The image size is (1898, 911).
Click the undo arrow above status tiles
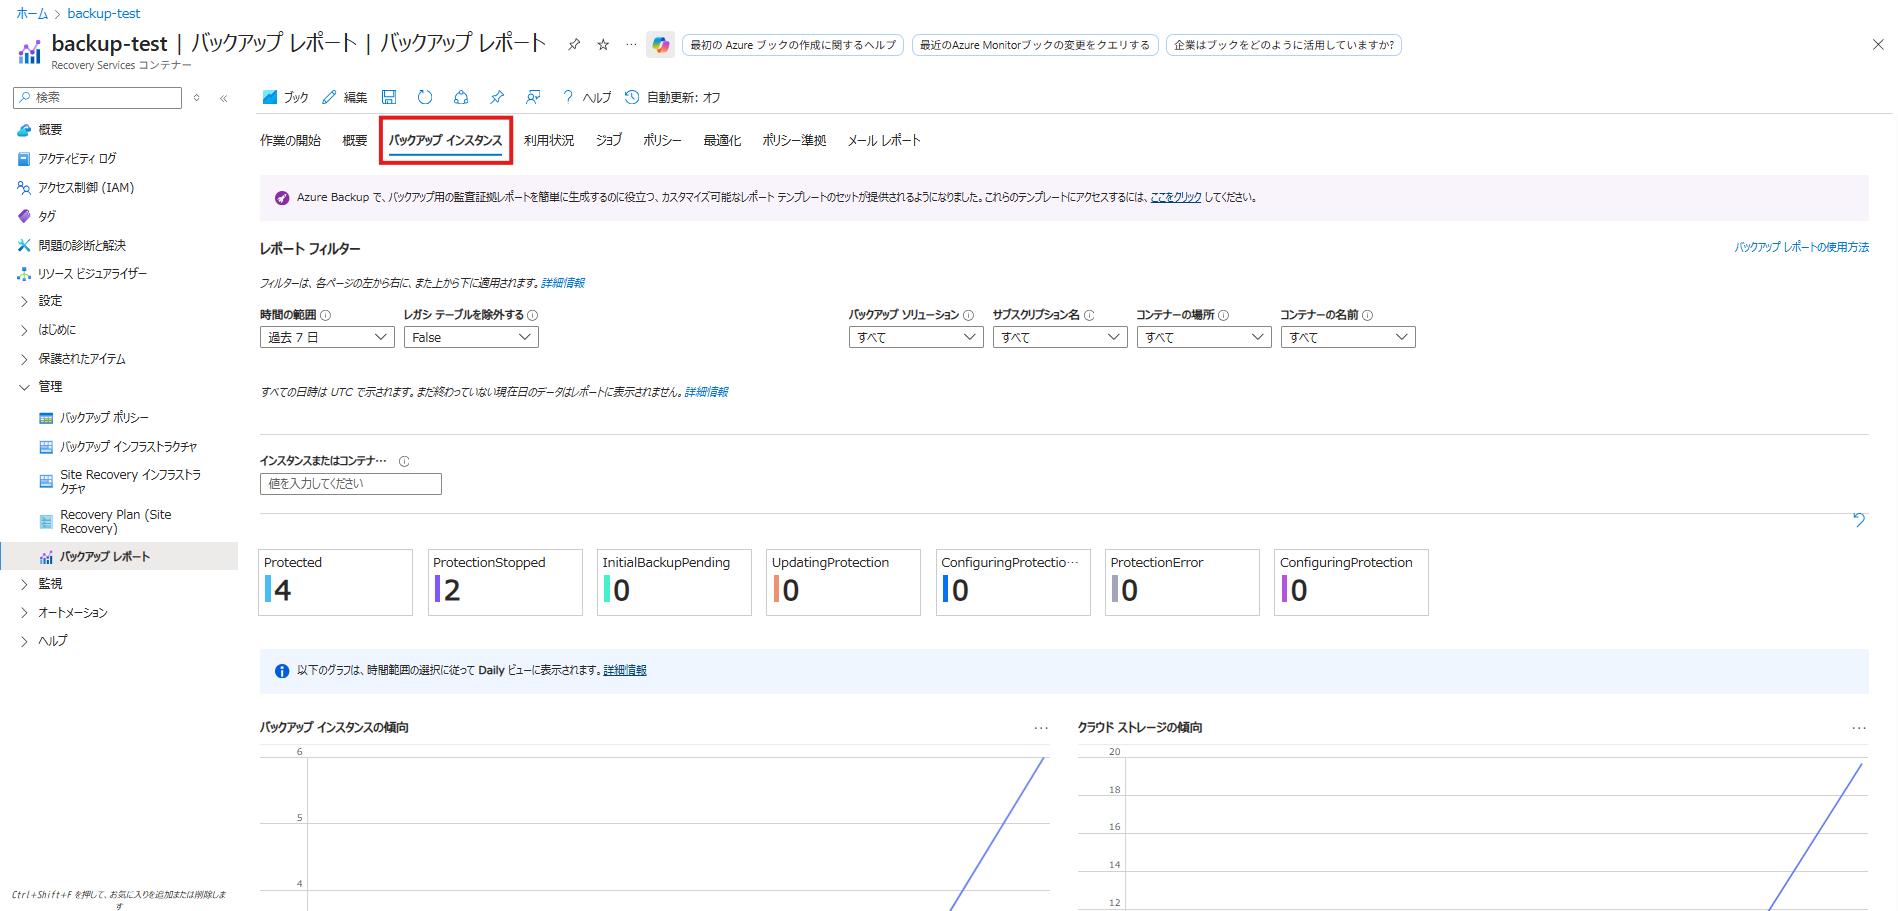[x=1858, y=519]
